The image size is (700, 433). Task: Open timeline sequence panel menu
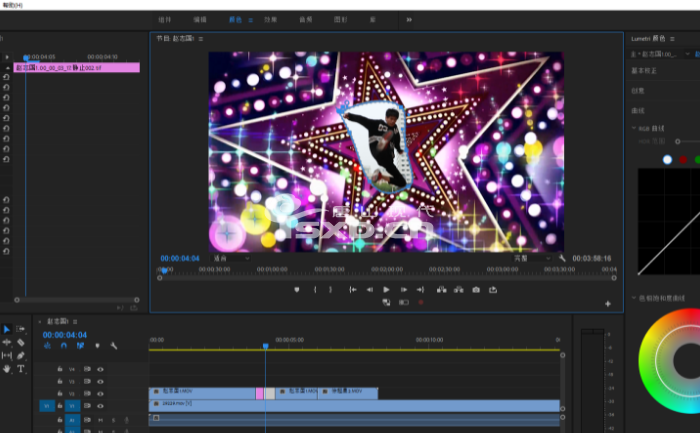75,321
